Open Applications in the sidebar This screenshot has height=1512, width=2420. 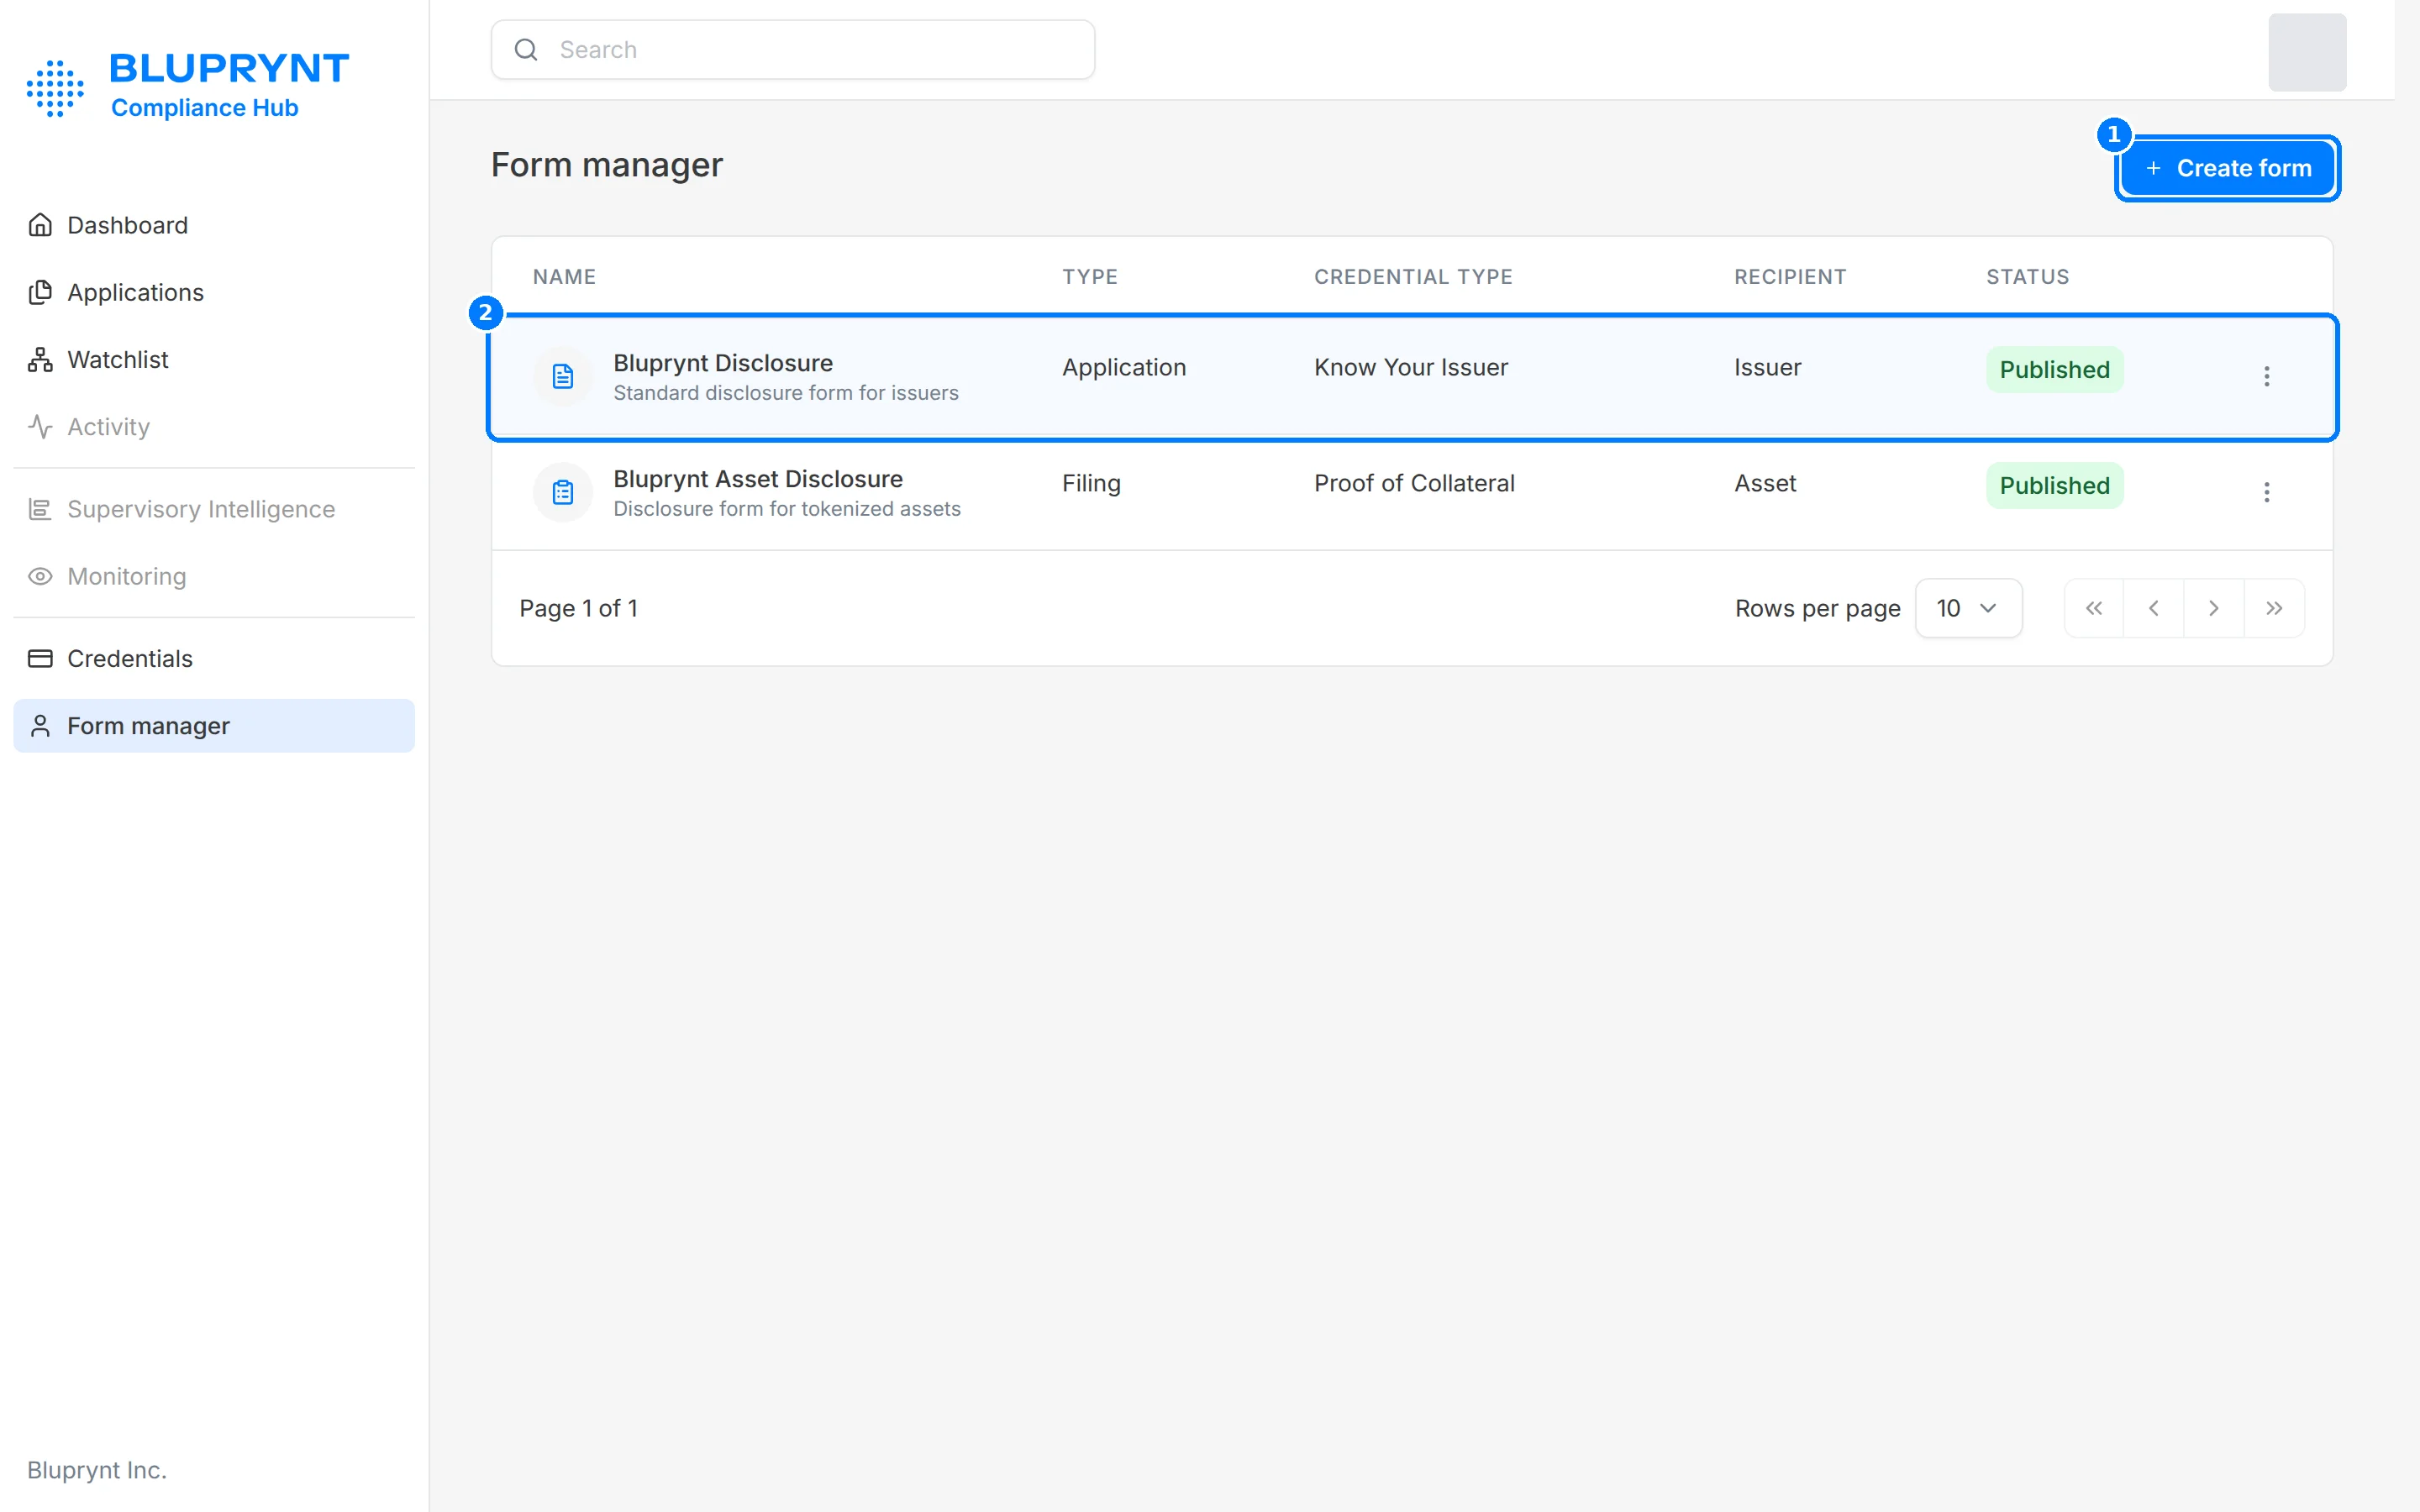tap(214, 292)
